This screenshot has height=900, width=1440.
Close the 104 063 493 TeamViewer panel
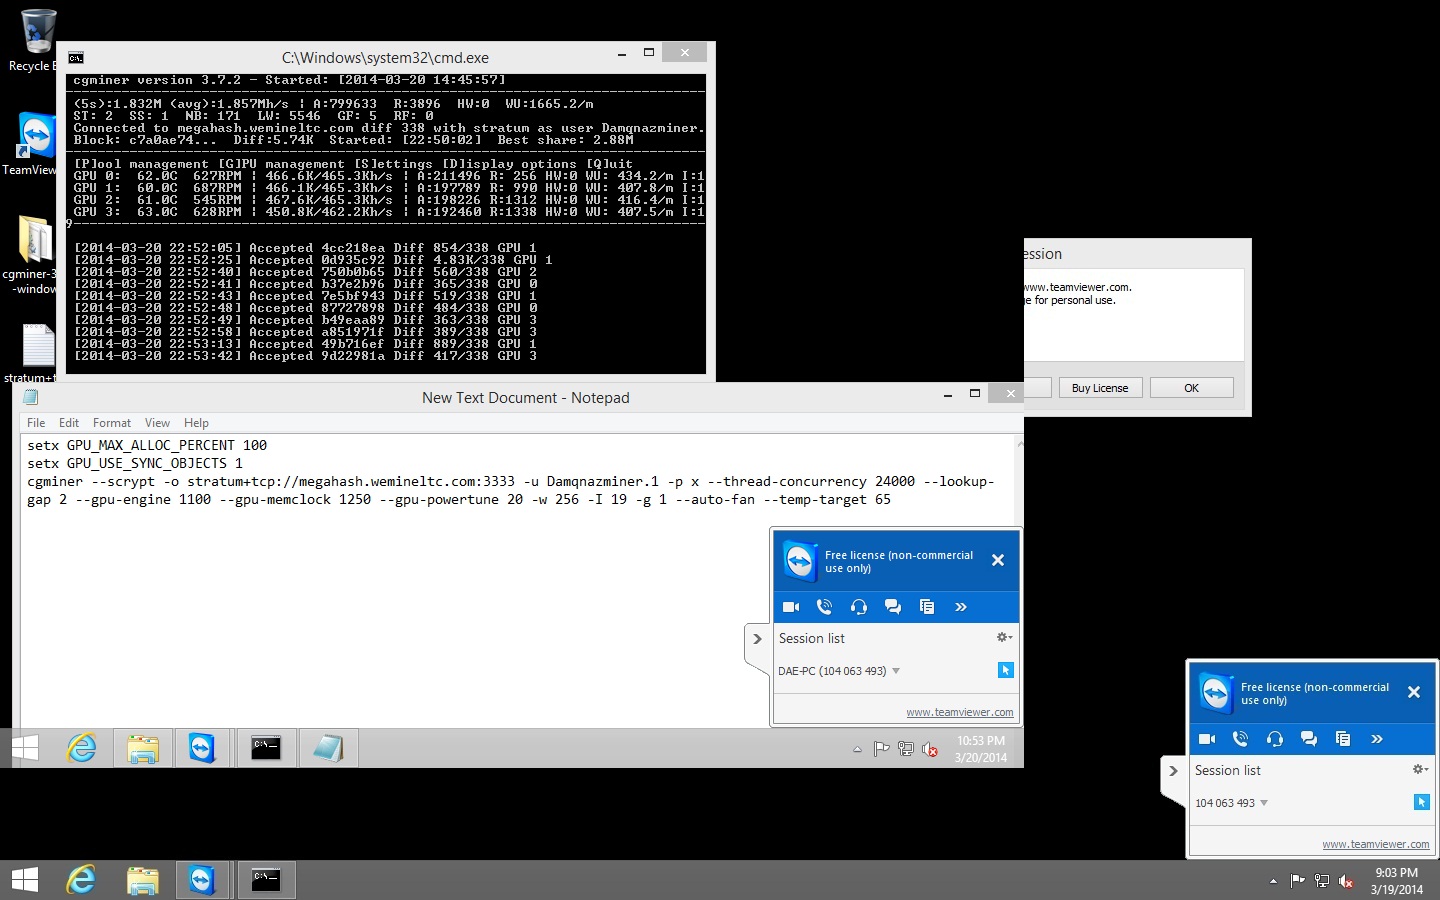1414,692
